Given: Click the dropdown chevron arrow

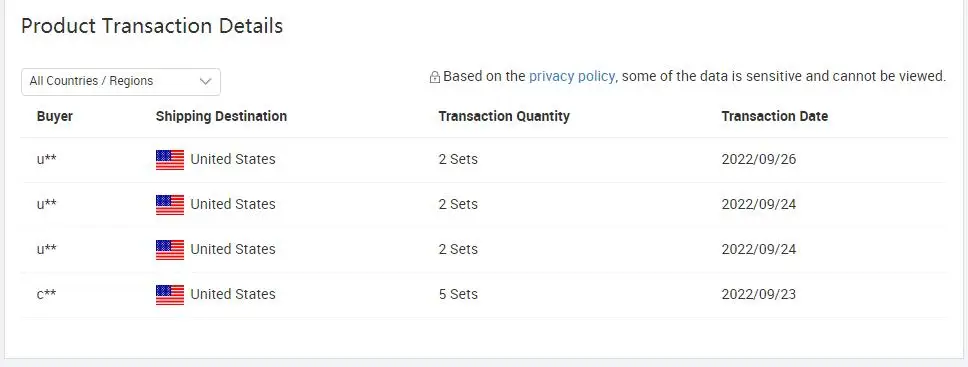Looking at the screenshot, I should point(206,82).
